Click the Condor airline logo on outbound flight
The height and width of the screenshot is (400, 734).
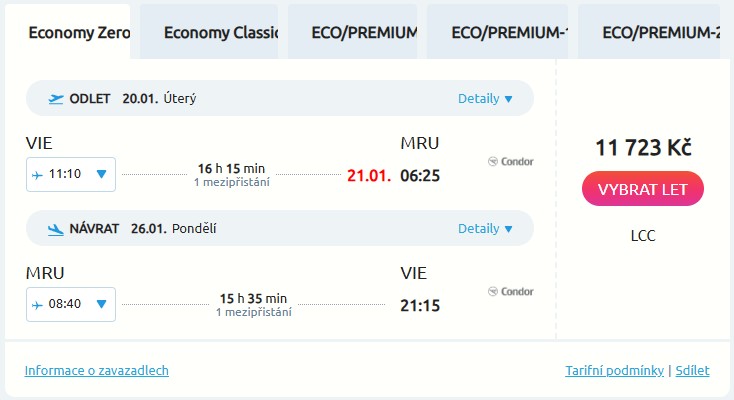(510, 162)
